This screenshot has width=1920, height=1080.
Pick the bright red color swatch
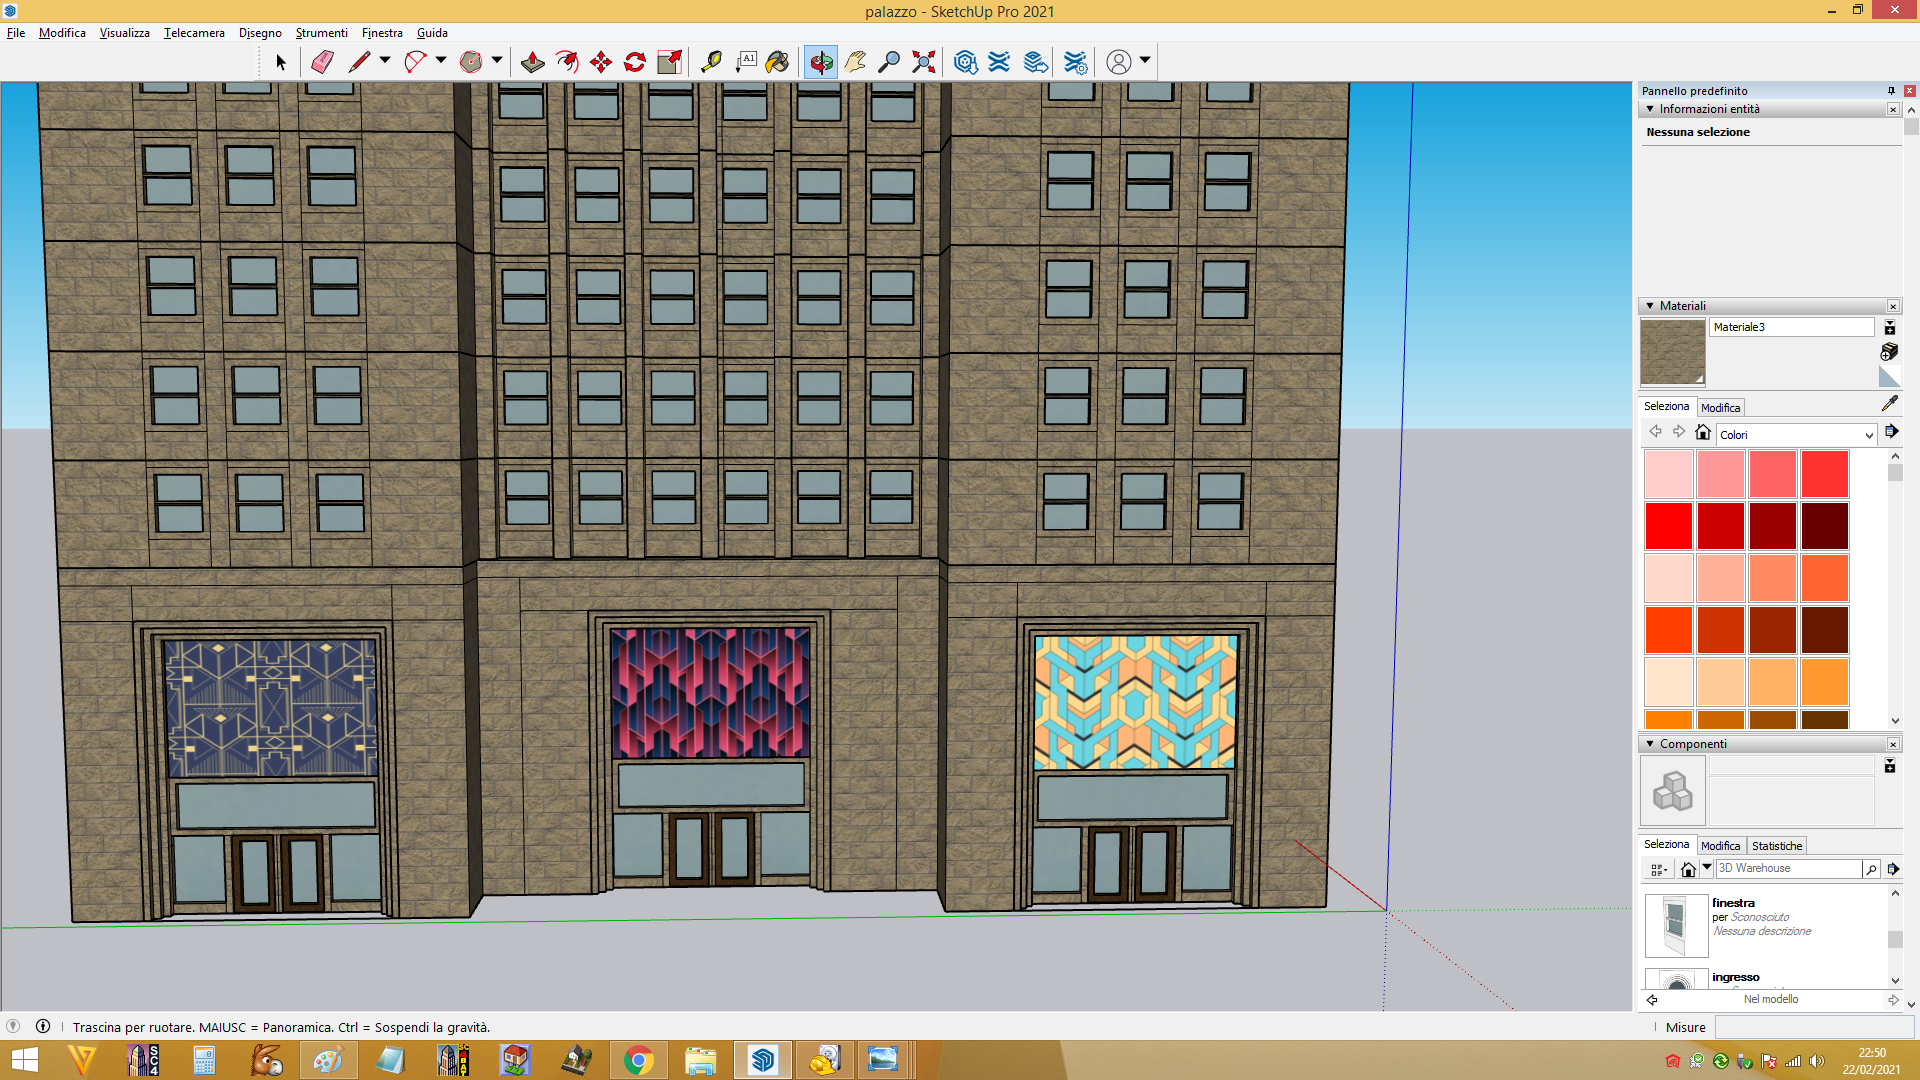(1668, 526)
